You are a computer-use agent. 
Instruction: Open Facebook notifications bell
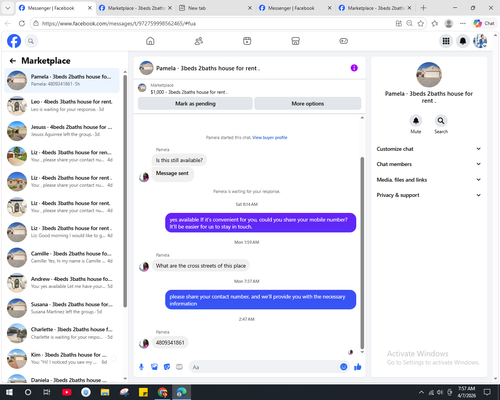pos(463,41)
